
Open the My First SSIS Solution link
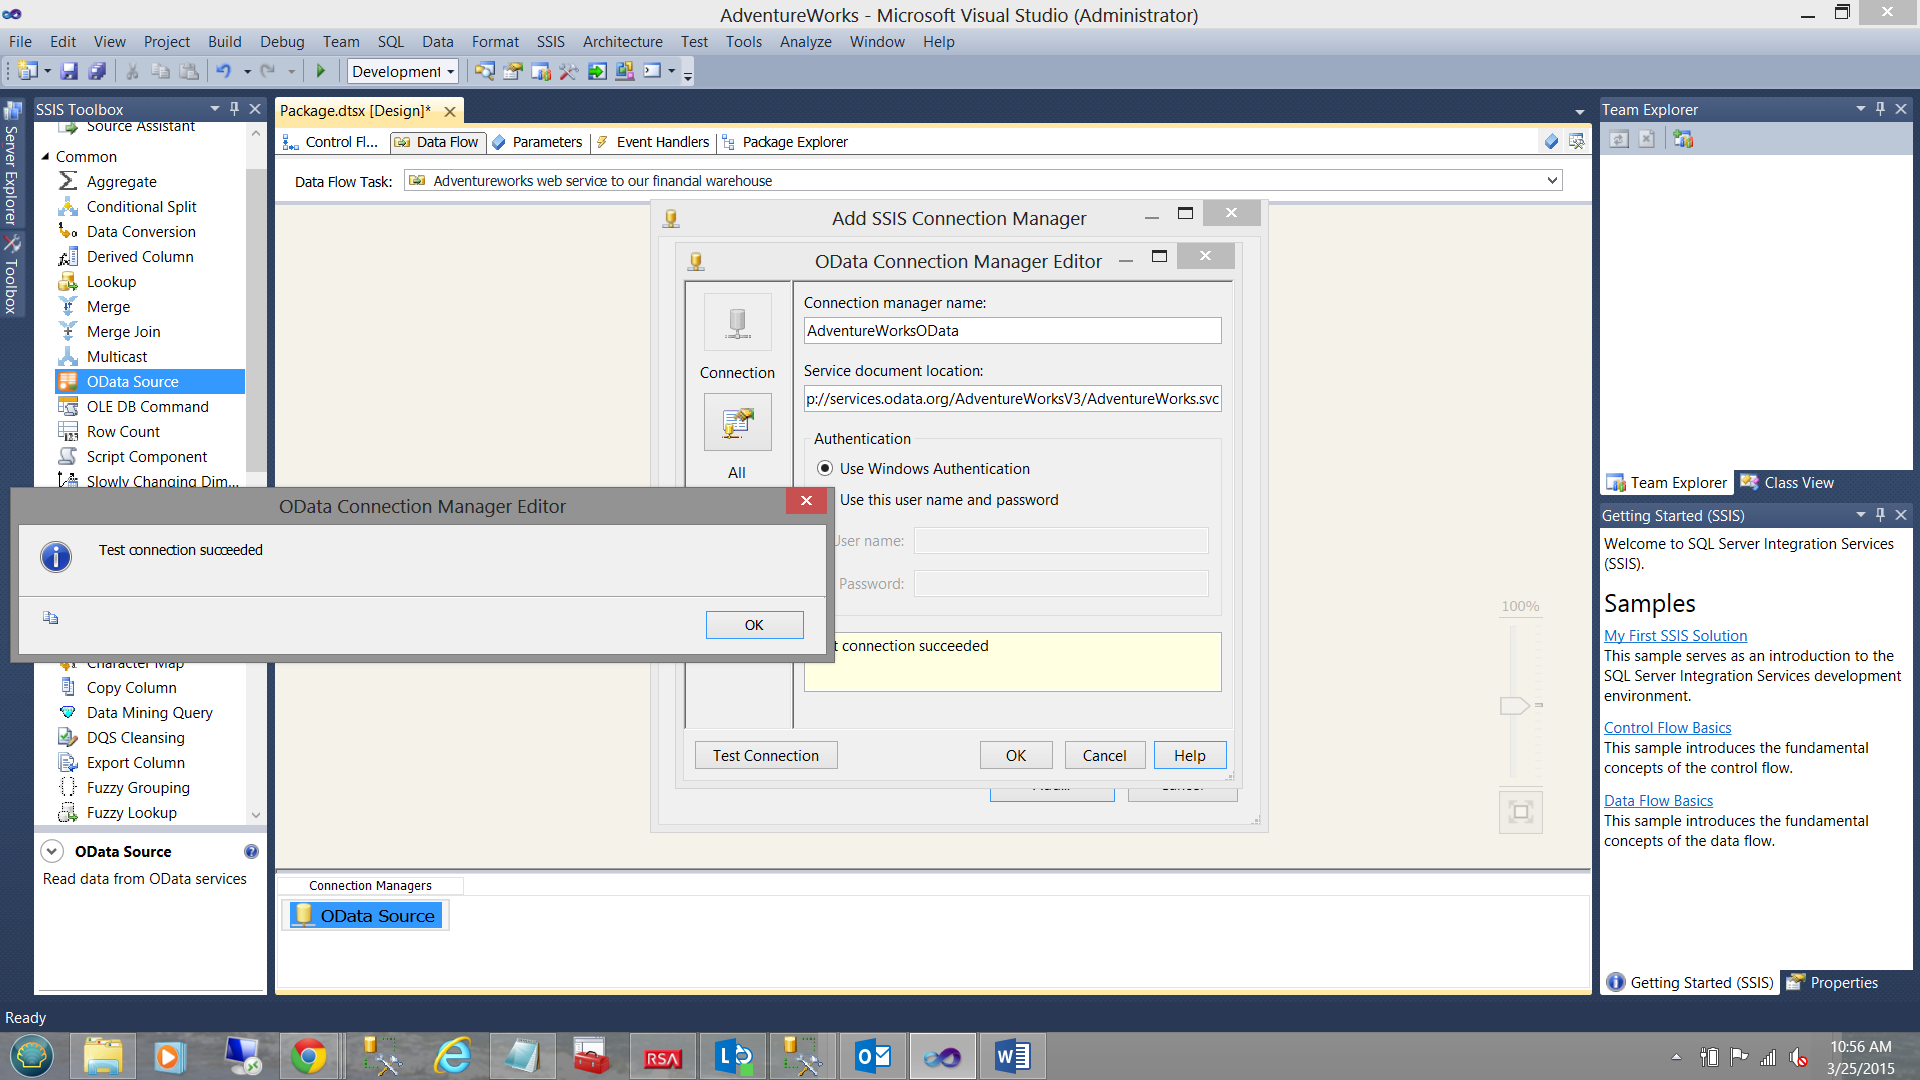1675,636
